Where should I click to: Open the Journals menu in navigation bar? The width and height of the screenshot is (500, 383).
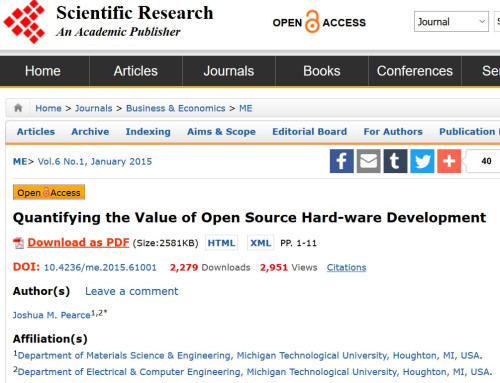pyautogui.click(x=229, y=71)
